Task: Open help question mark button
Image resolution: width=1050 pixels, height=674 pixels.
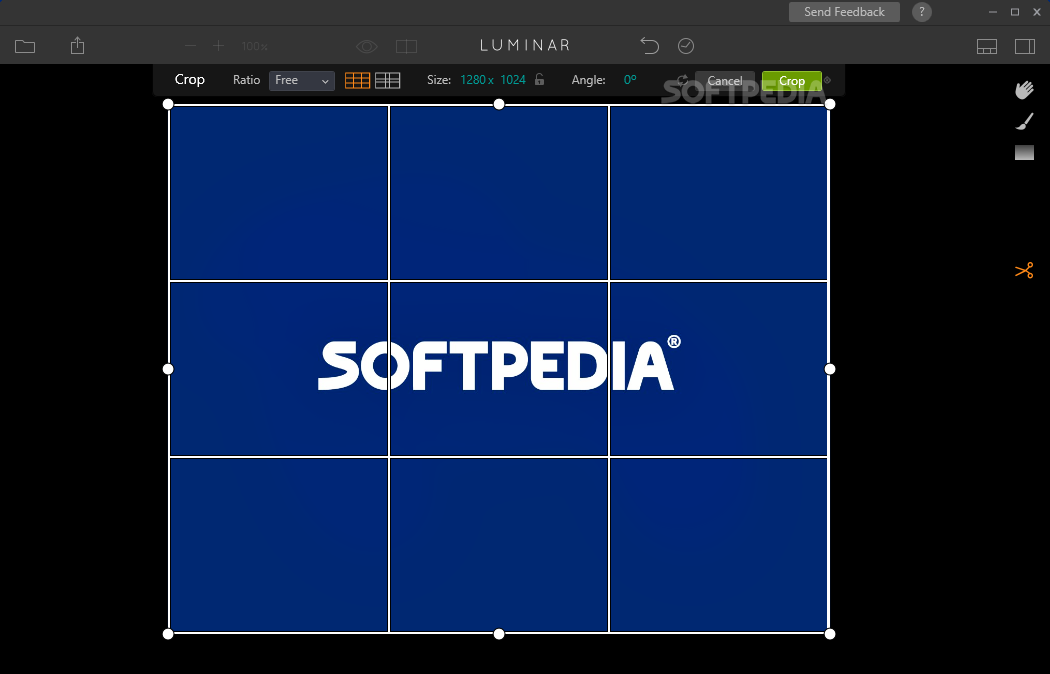Action: 922,12
